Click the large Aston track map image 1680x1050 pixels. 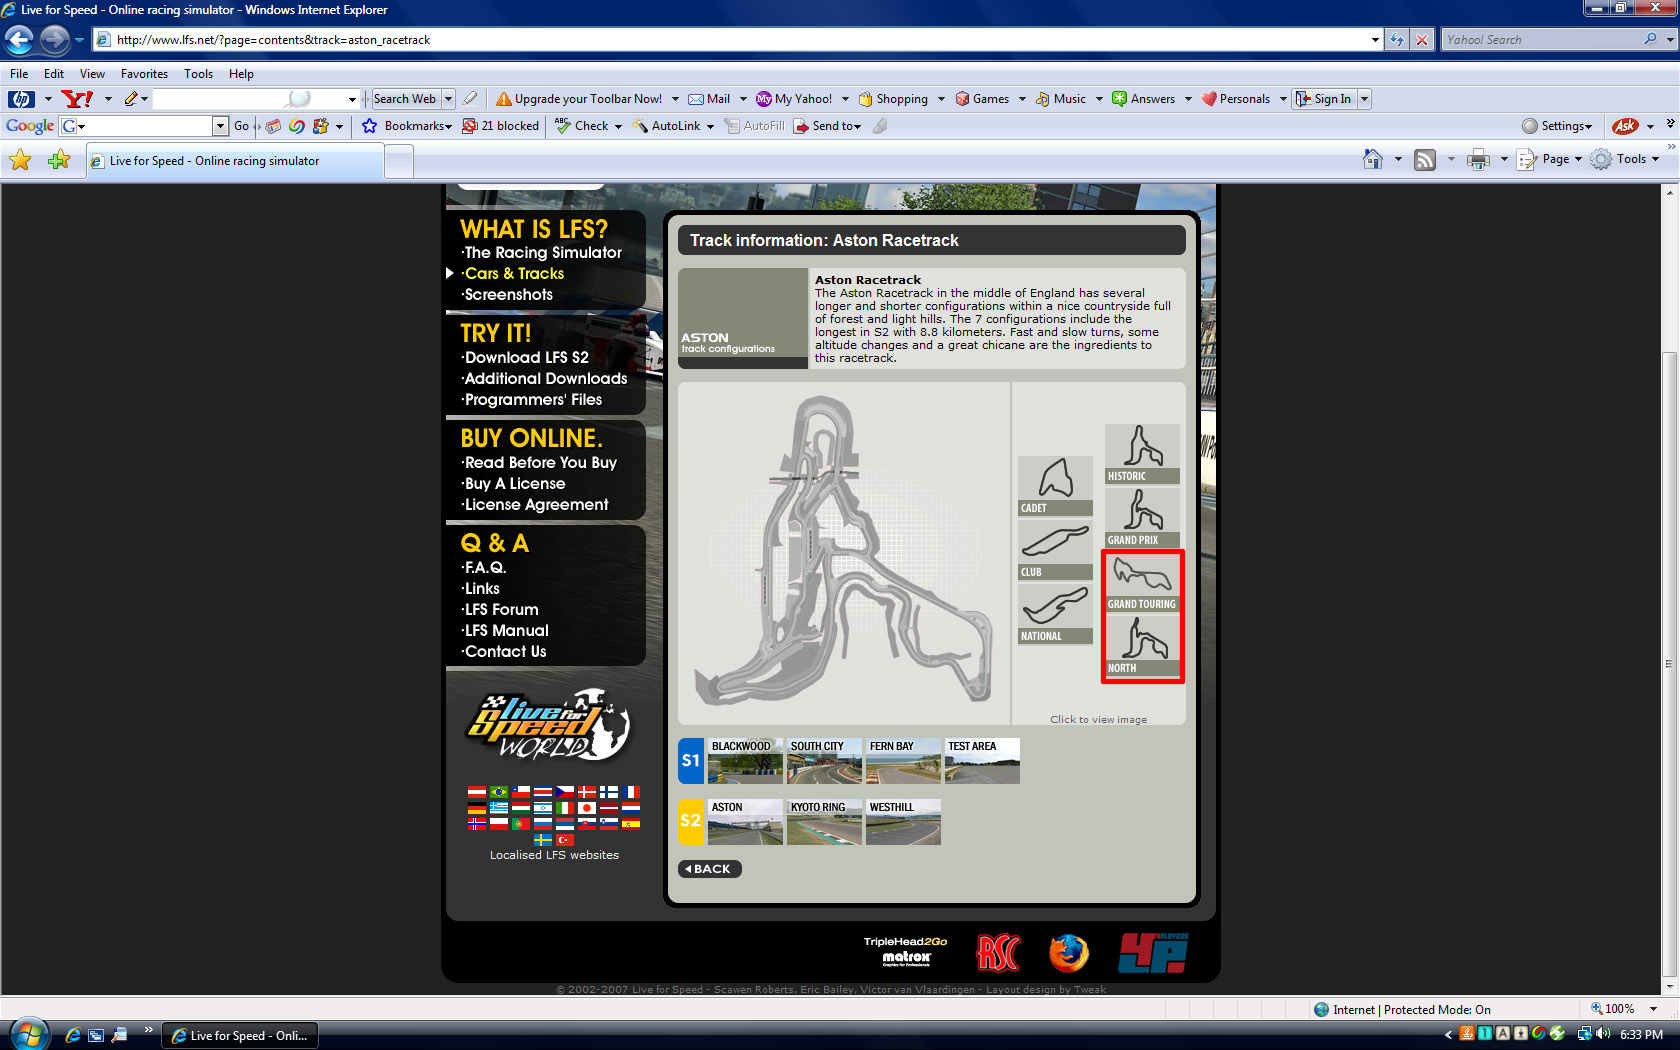pos(844,553)
